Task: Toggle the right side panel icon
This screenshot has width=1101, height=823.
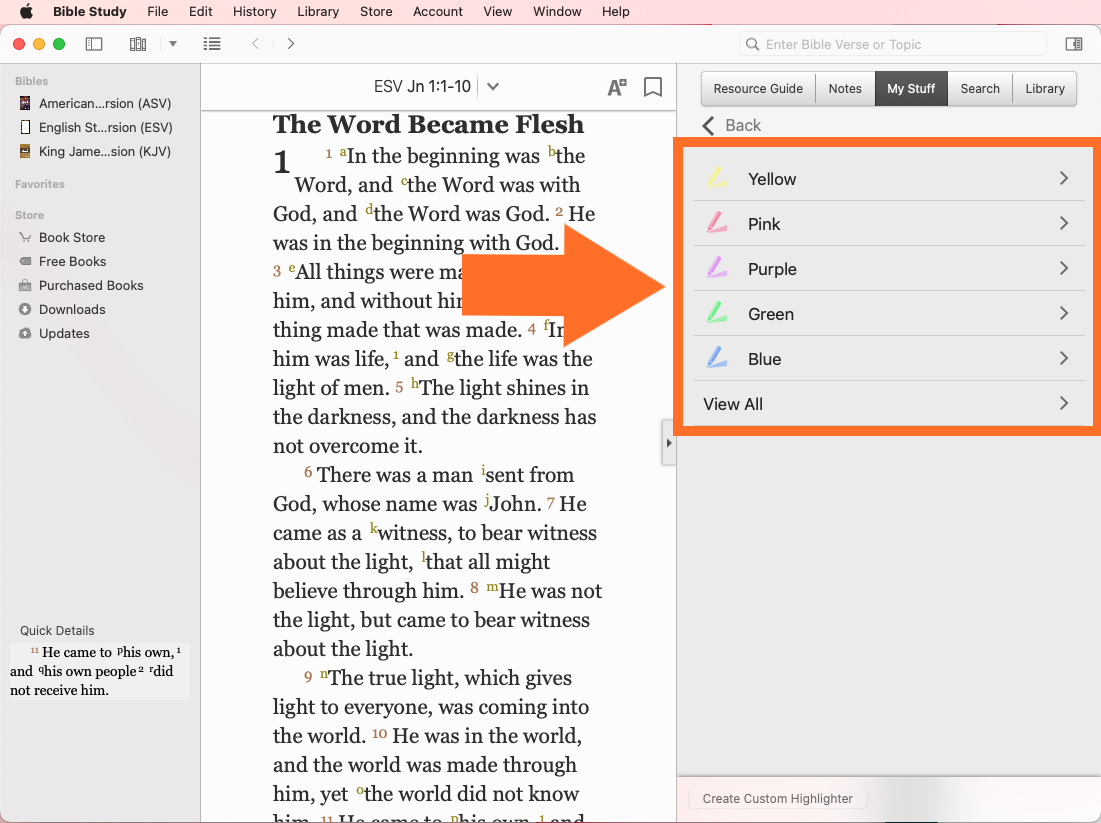Action: coord(1073,44)
